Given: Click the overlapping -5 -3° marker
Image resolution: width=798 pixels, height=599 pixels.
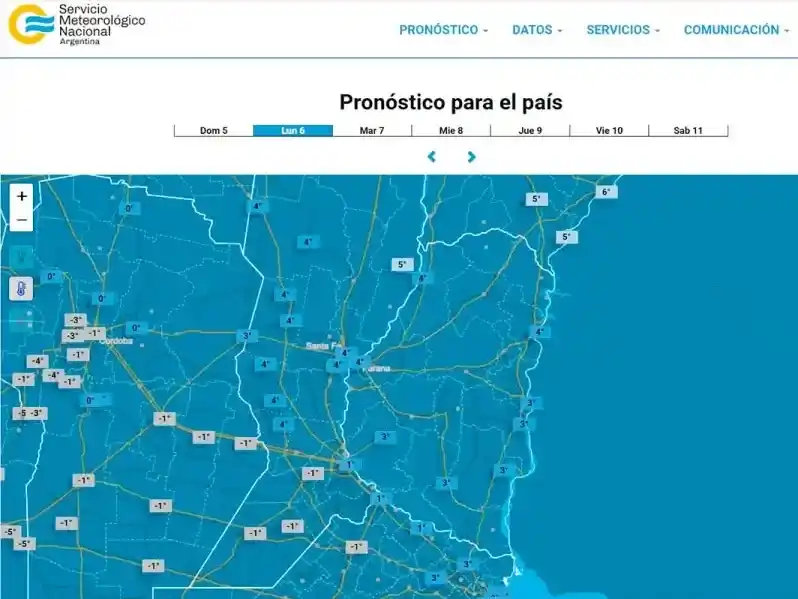Looking at the screenshot, I should point(30,413).
